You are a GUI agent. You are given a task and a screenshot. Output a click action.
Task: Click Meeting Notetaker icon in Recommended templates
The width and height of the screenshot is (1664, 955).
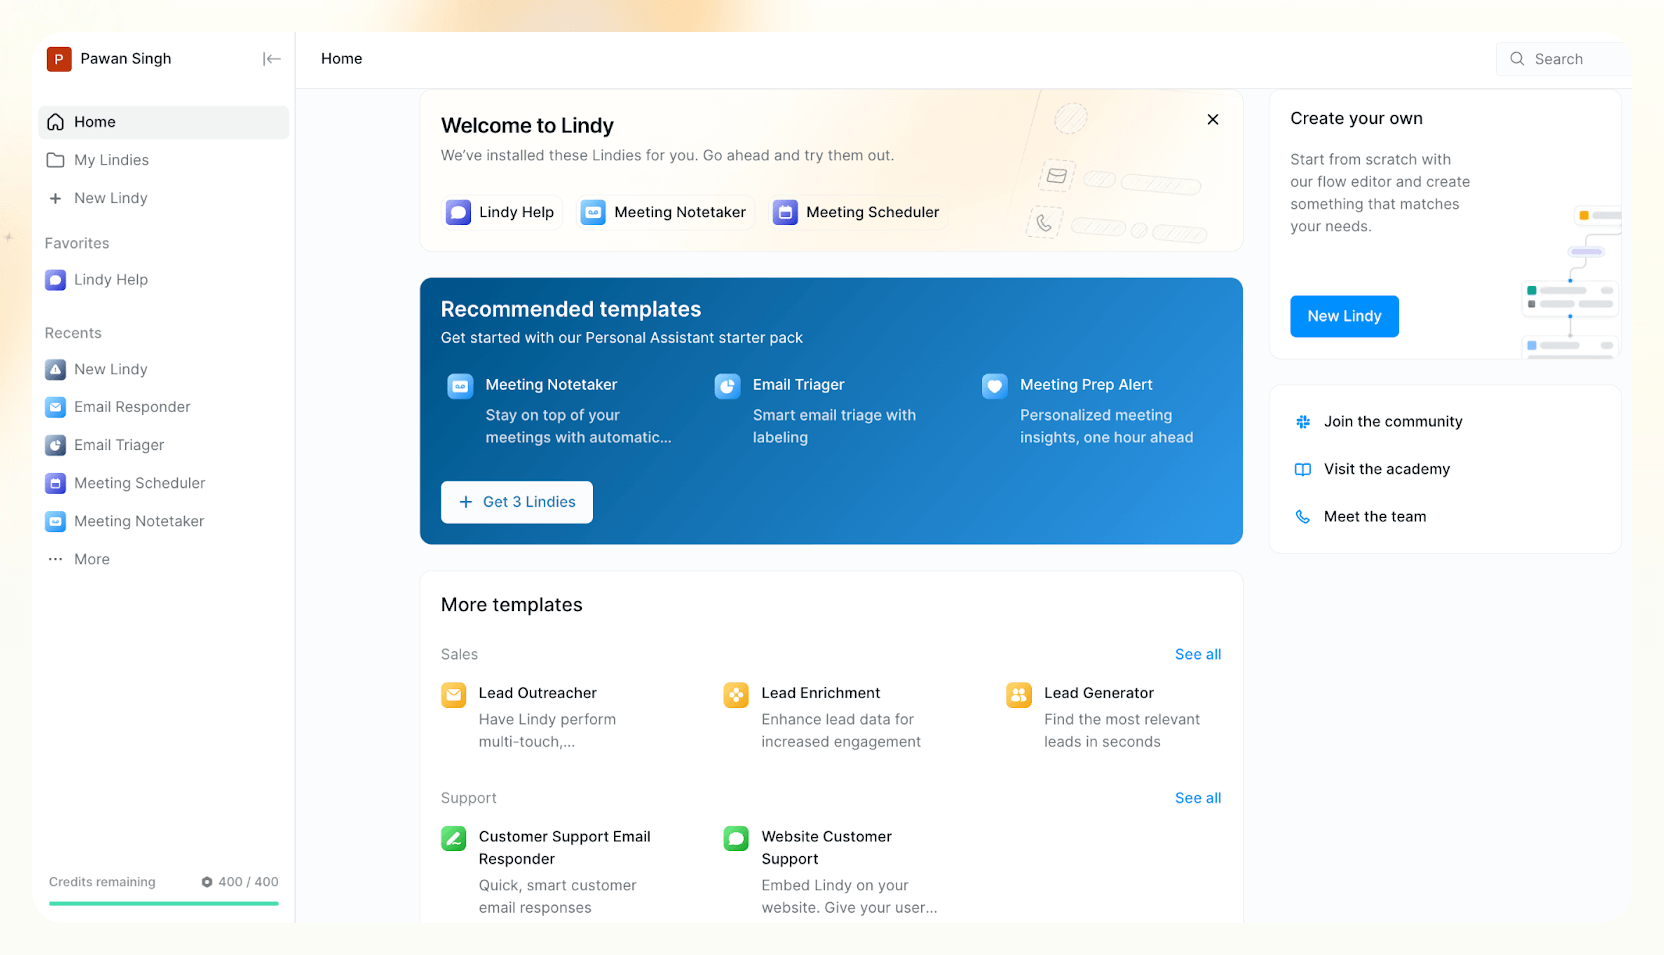[x=460, y=386]
